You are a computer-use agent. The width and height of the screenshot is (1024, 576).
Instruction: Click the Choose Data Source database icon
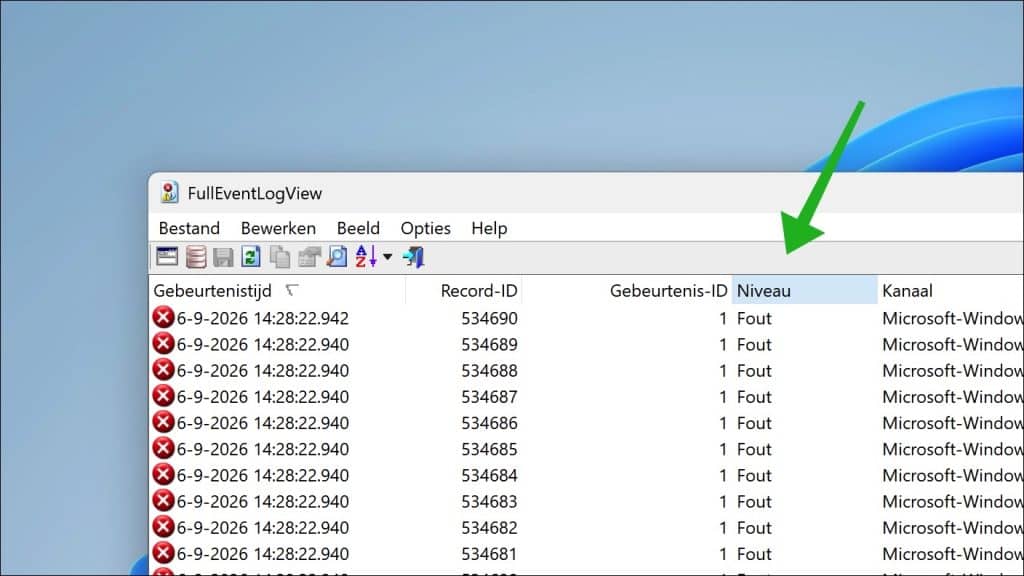point(196,257)
